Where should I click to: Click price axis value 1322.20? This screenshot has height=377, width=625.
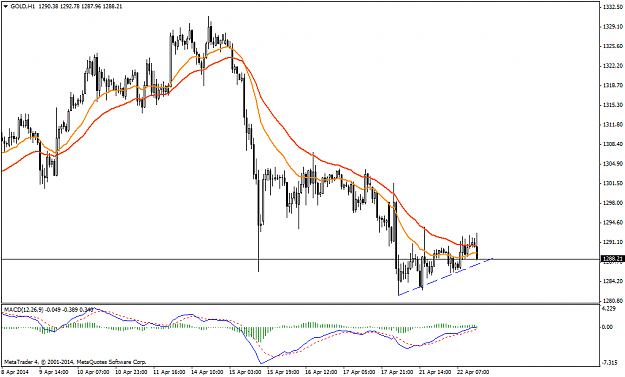click(613, 66)
